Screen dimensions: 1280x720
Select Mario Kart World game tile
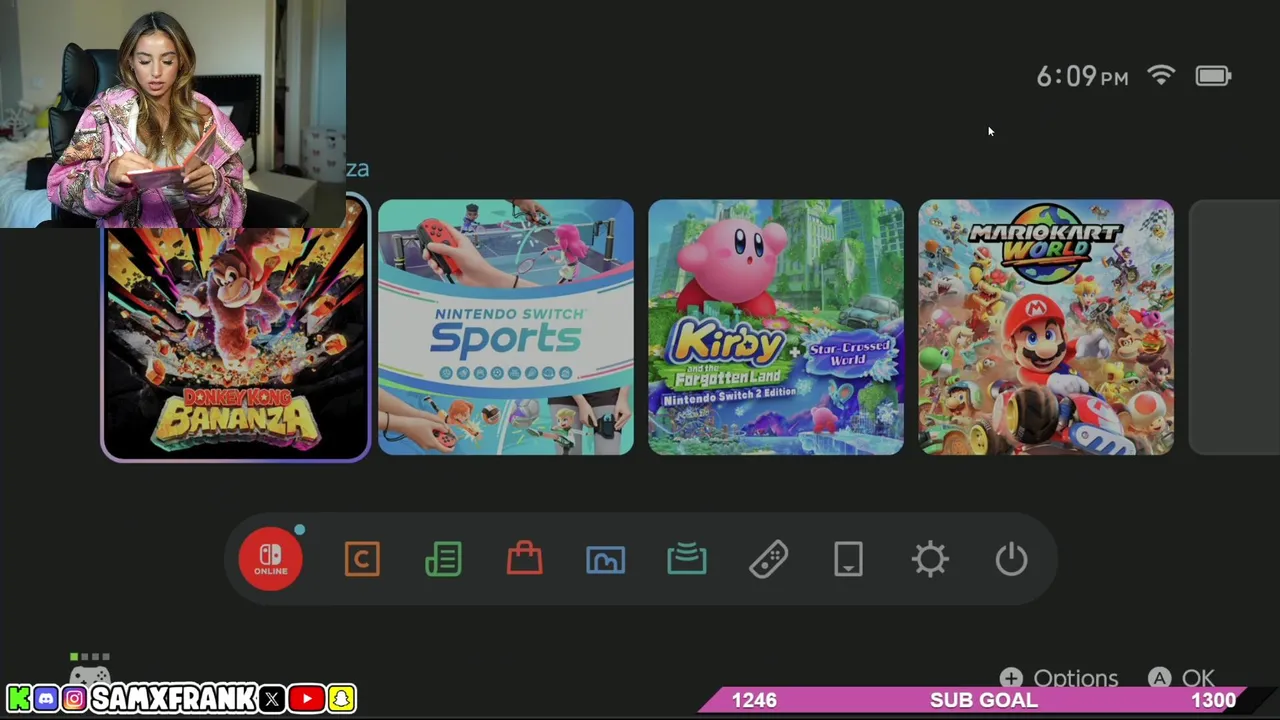1046,327
